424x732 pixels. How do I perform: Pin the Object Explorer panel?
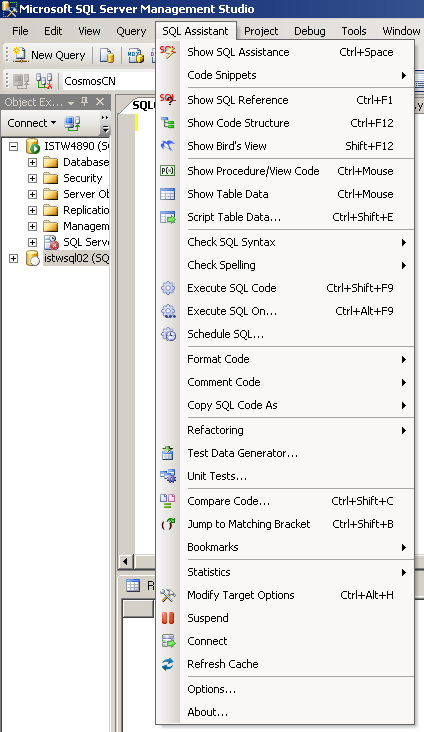[85, 101]
